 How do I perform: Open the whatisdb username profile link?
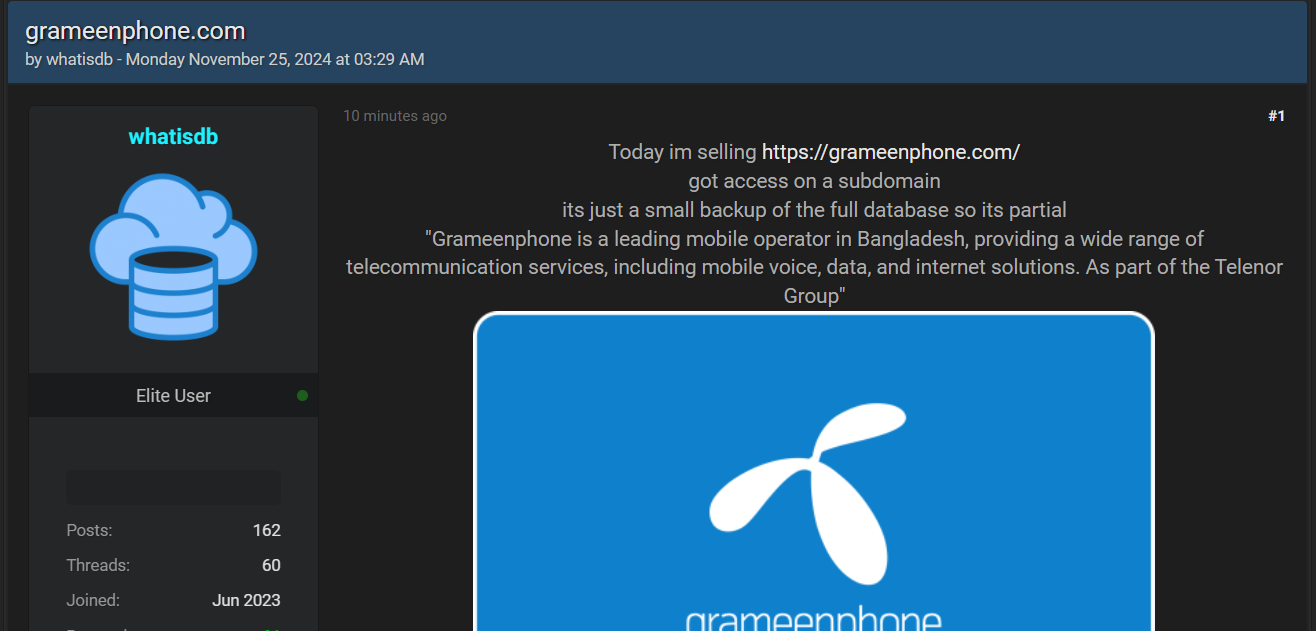coord(173,136)
